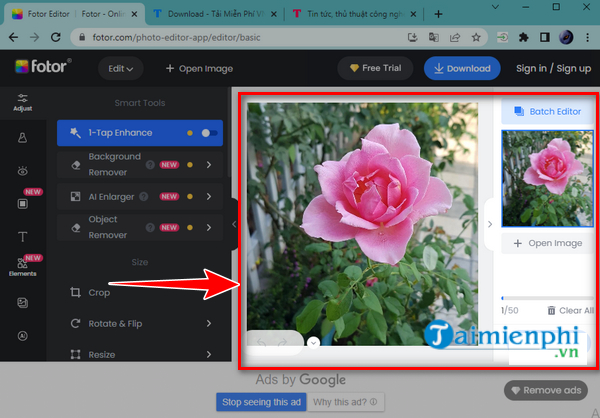Select 1-Tap Enhance smart tool
This screenshot has width=600, height=418.
140,133
